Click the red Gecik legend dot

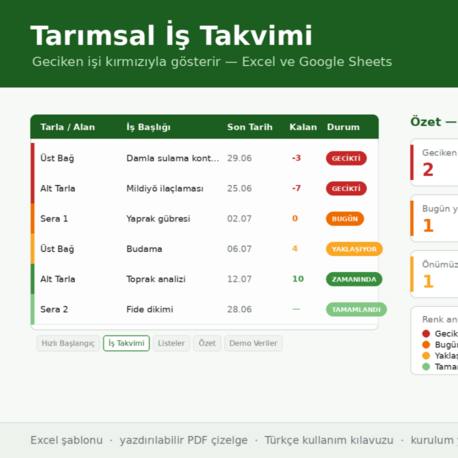(426, 334)
